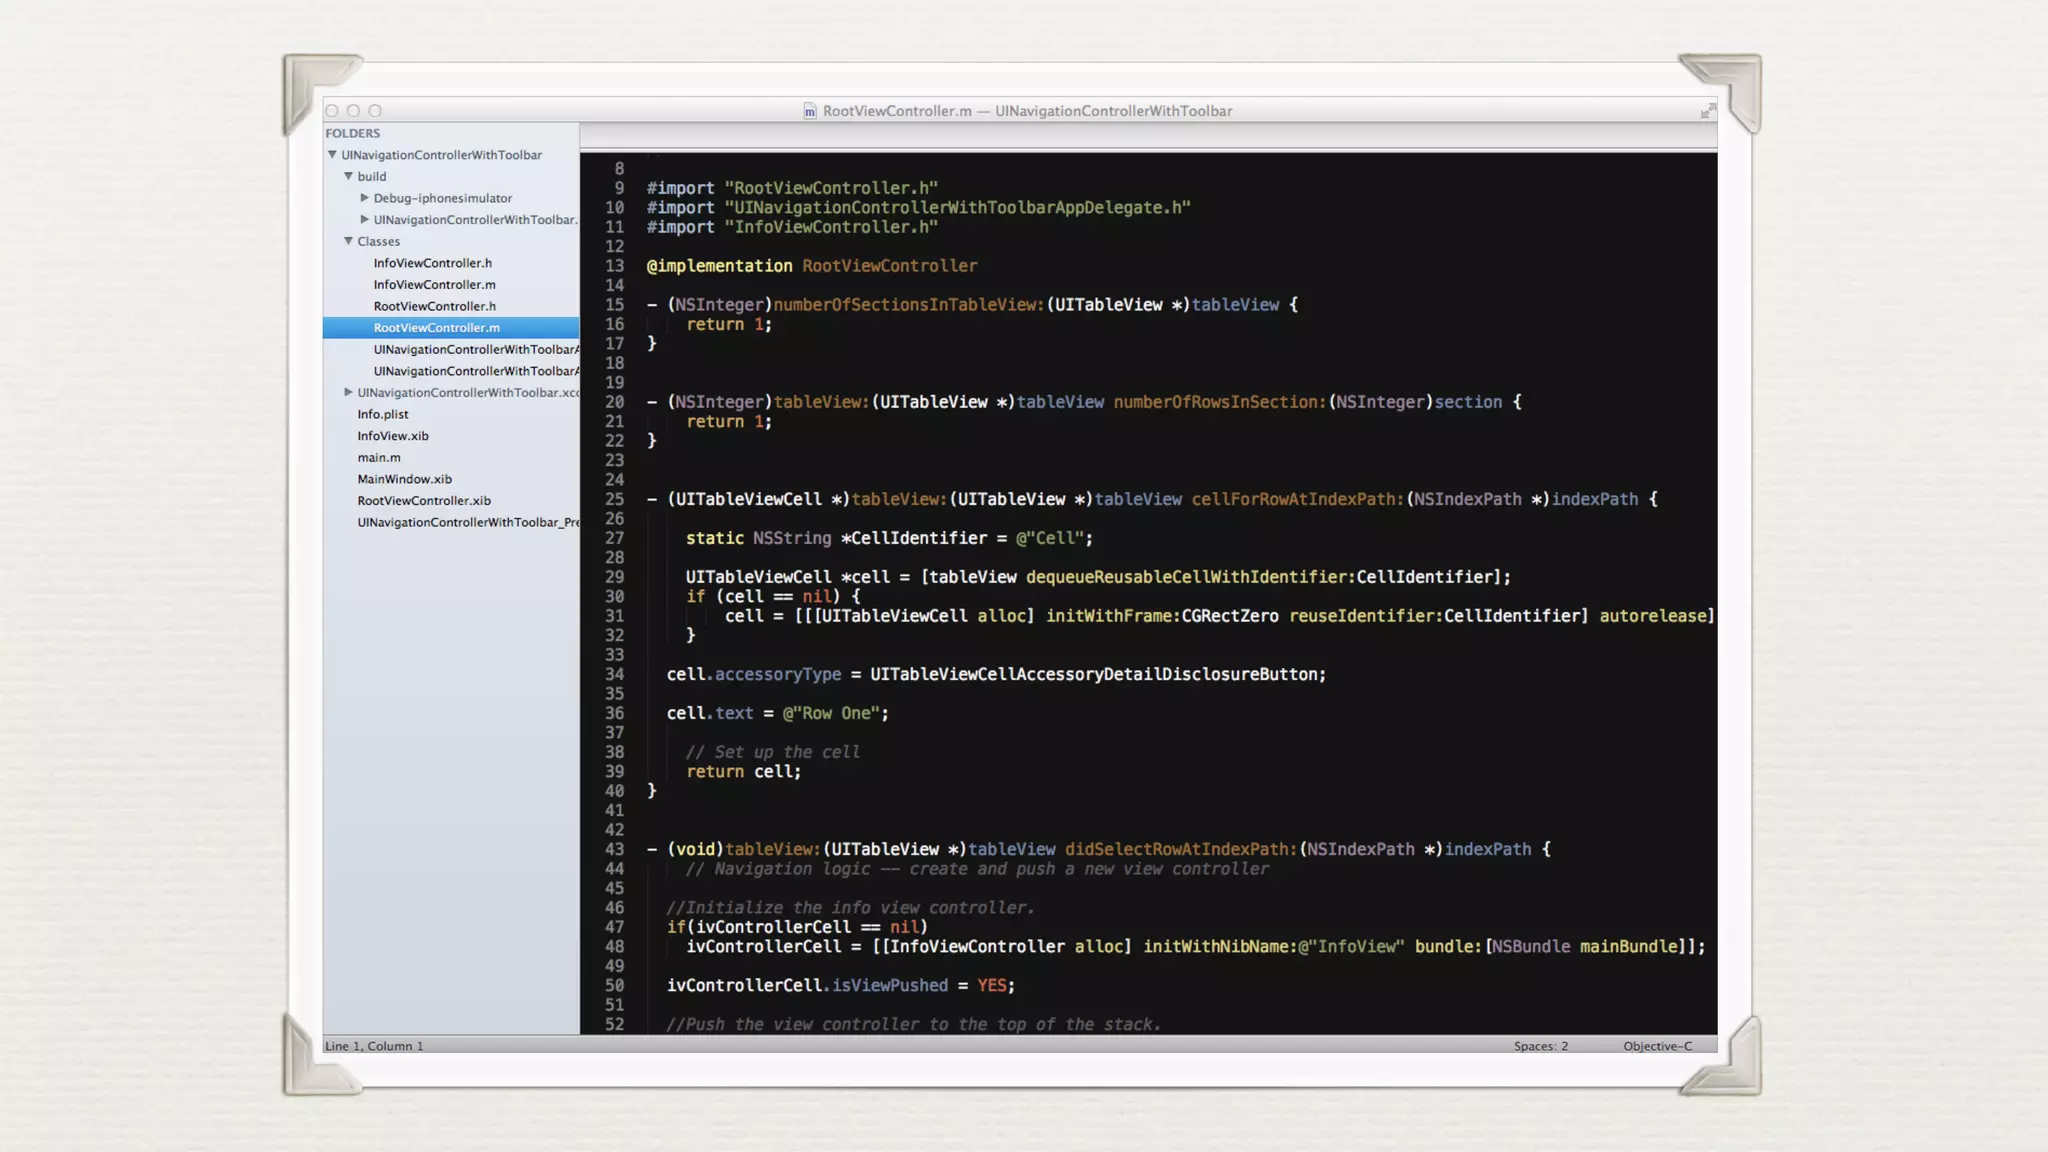Open Objective-C syntax selector
This screenshot has height=1152, width=2048.
click(x=1657, y=1046)
